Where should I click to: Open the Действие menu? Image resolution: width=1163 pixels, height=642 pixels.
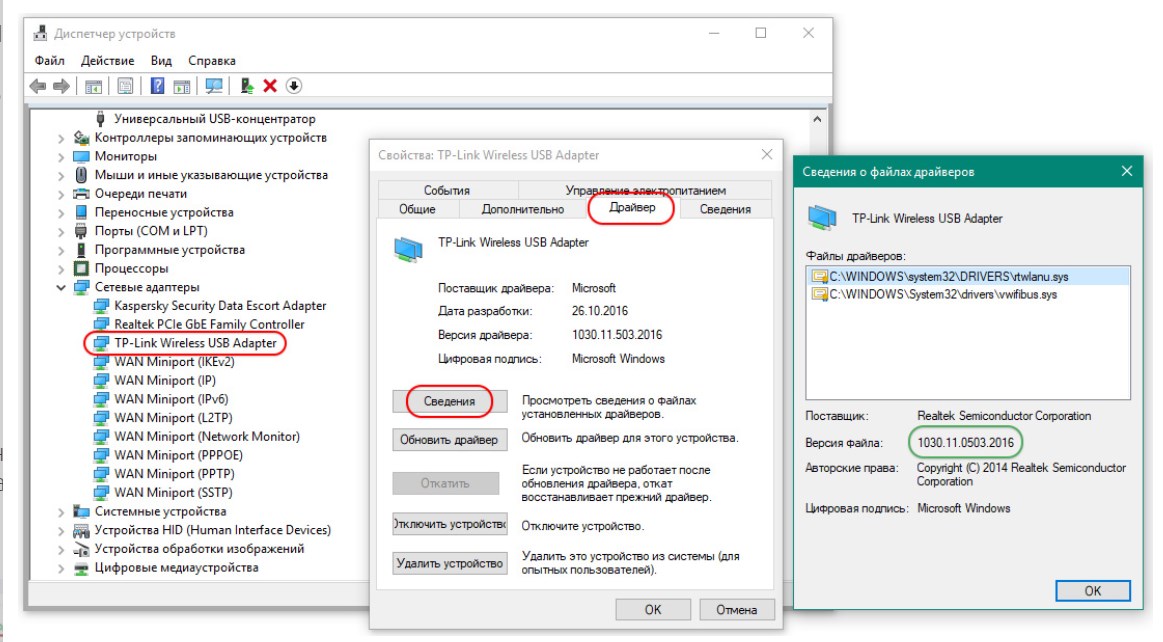108,61
